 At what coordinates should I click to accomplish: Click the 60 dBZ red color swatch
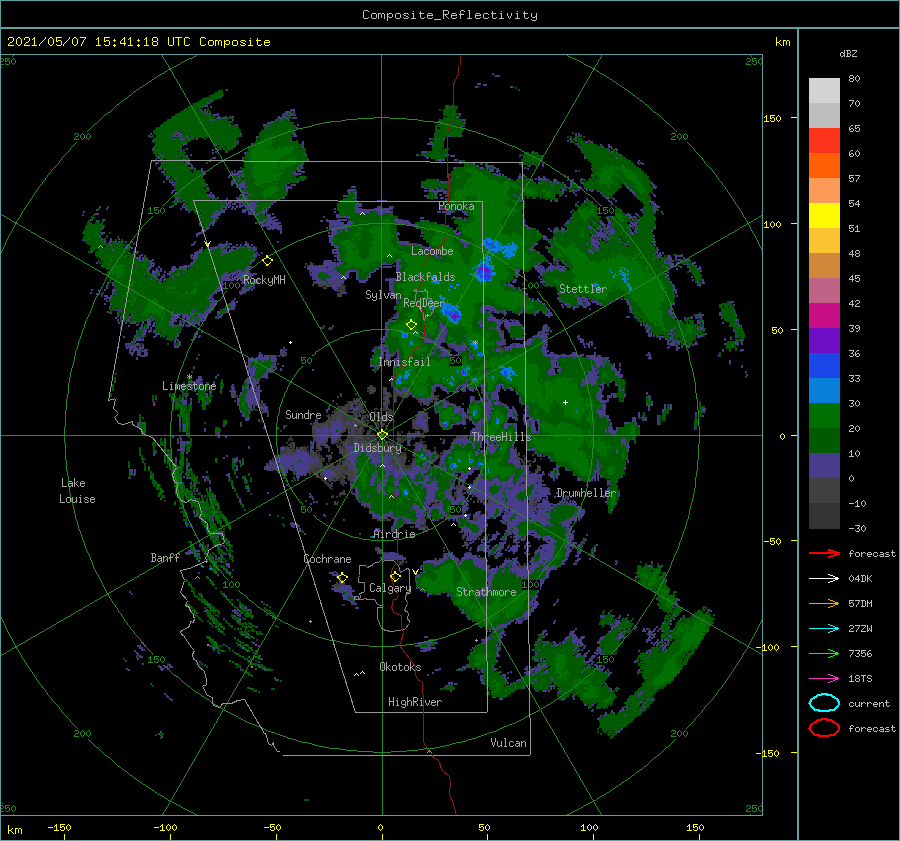click(824, 141)
